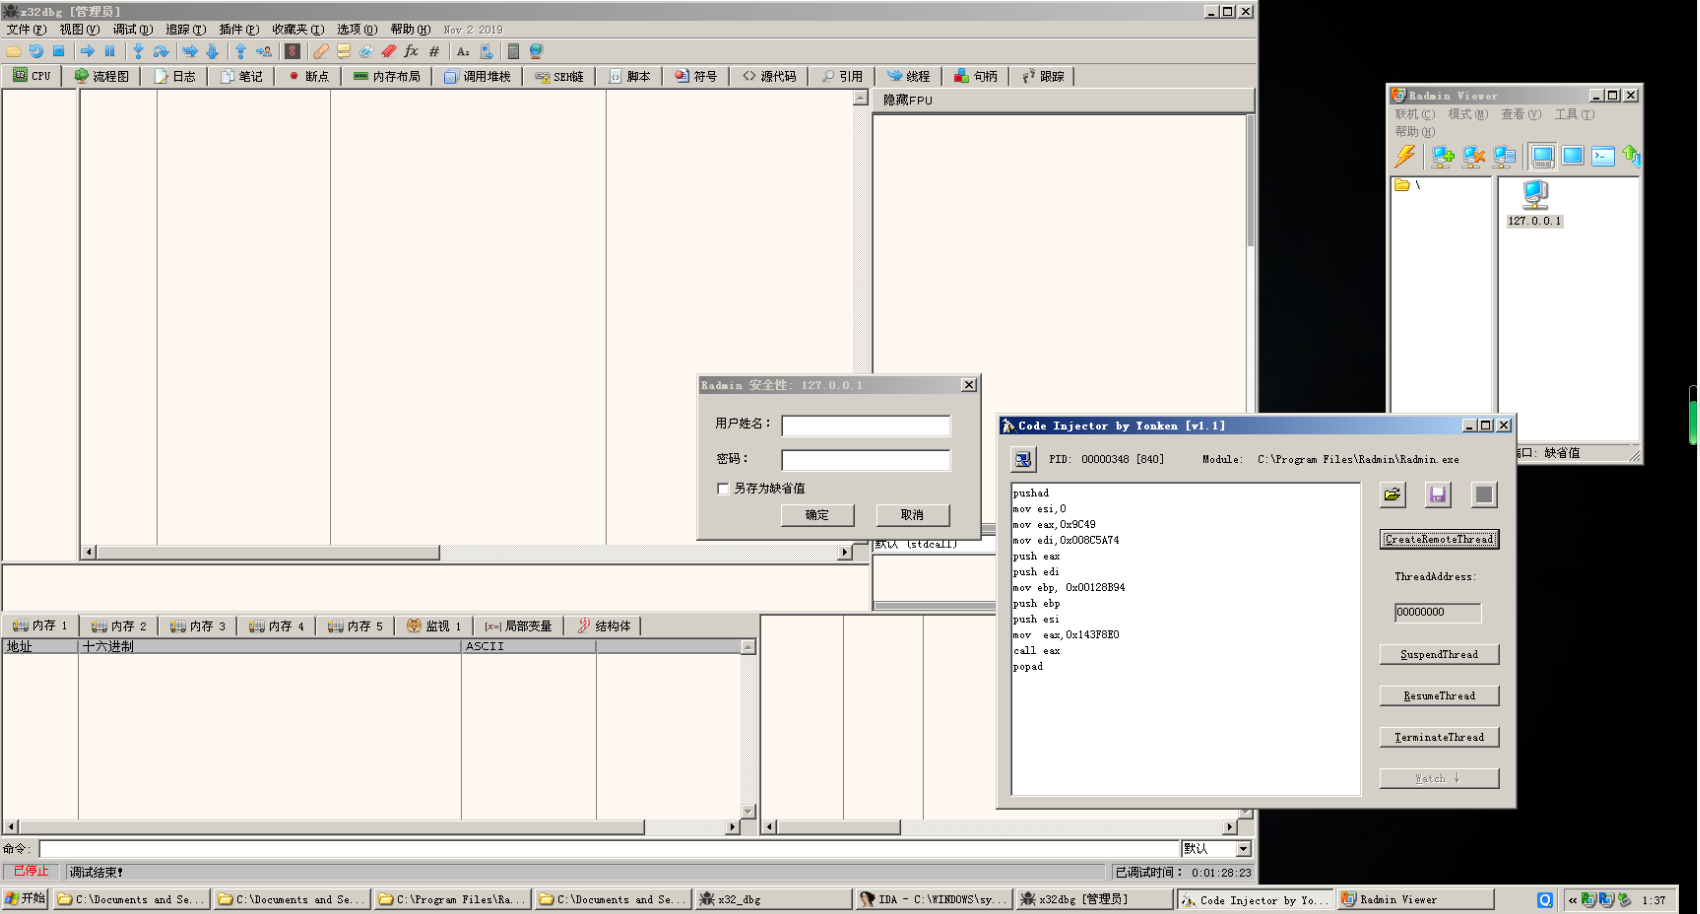Screen dimensions: 1700x914
Task: Click the hash # icon in toolbar
Action: (x=434, y=51)
